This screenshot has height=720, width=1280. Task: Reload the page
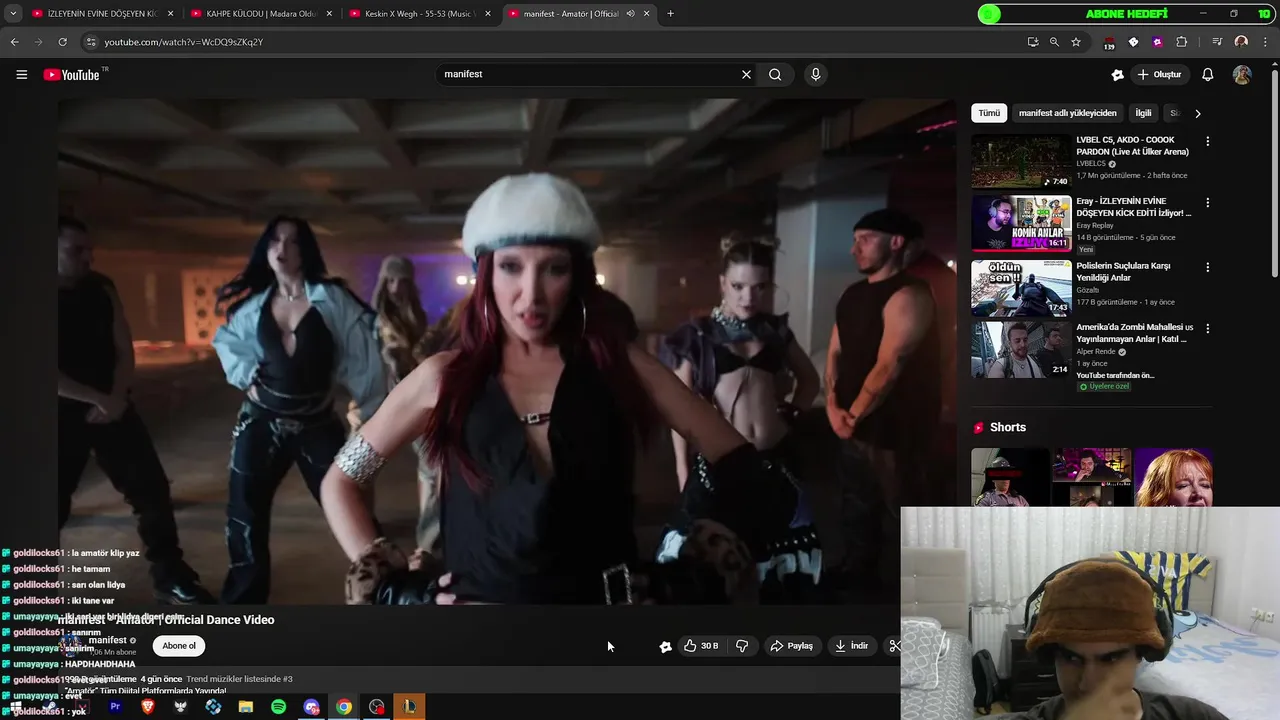pyautogui.click(x=62, y=42)
